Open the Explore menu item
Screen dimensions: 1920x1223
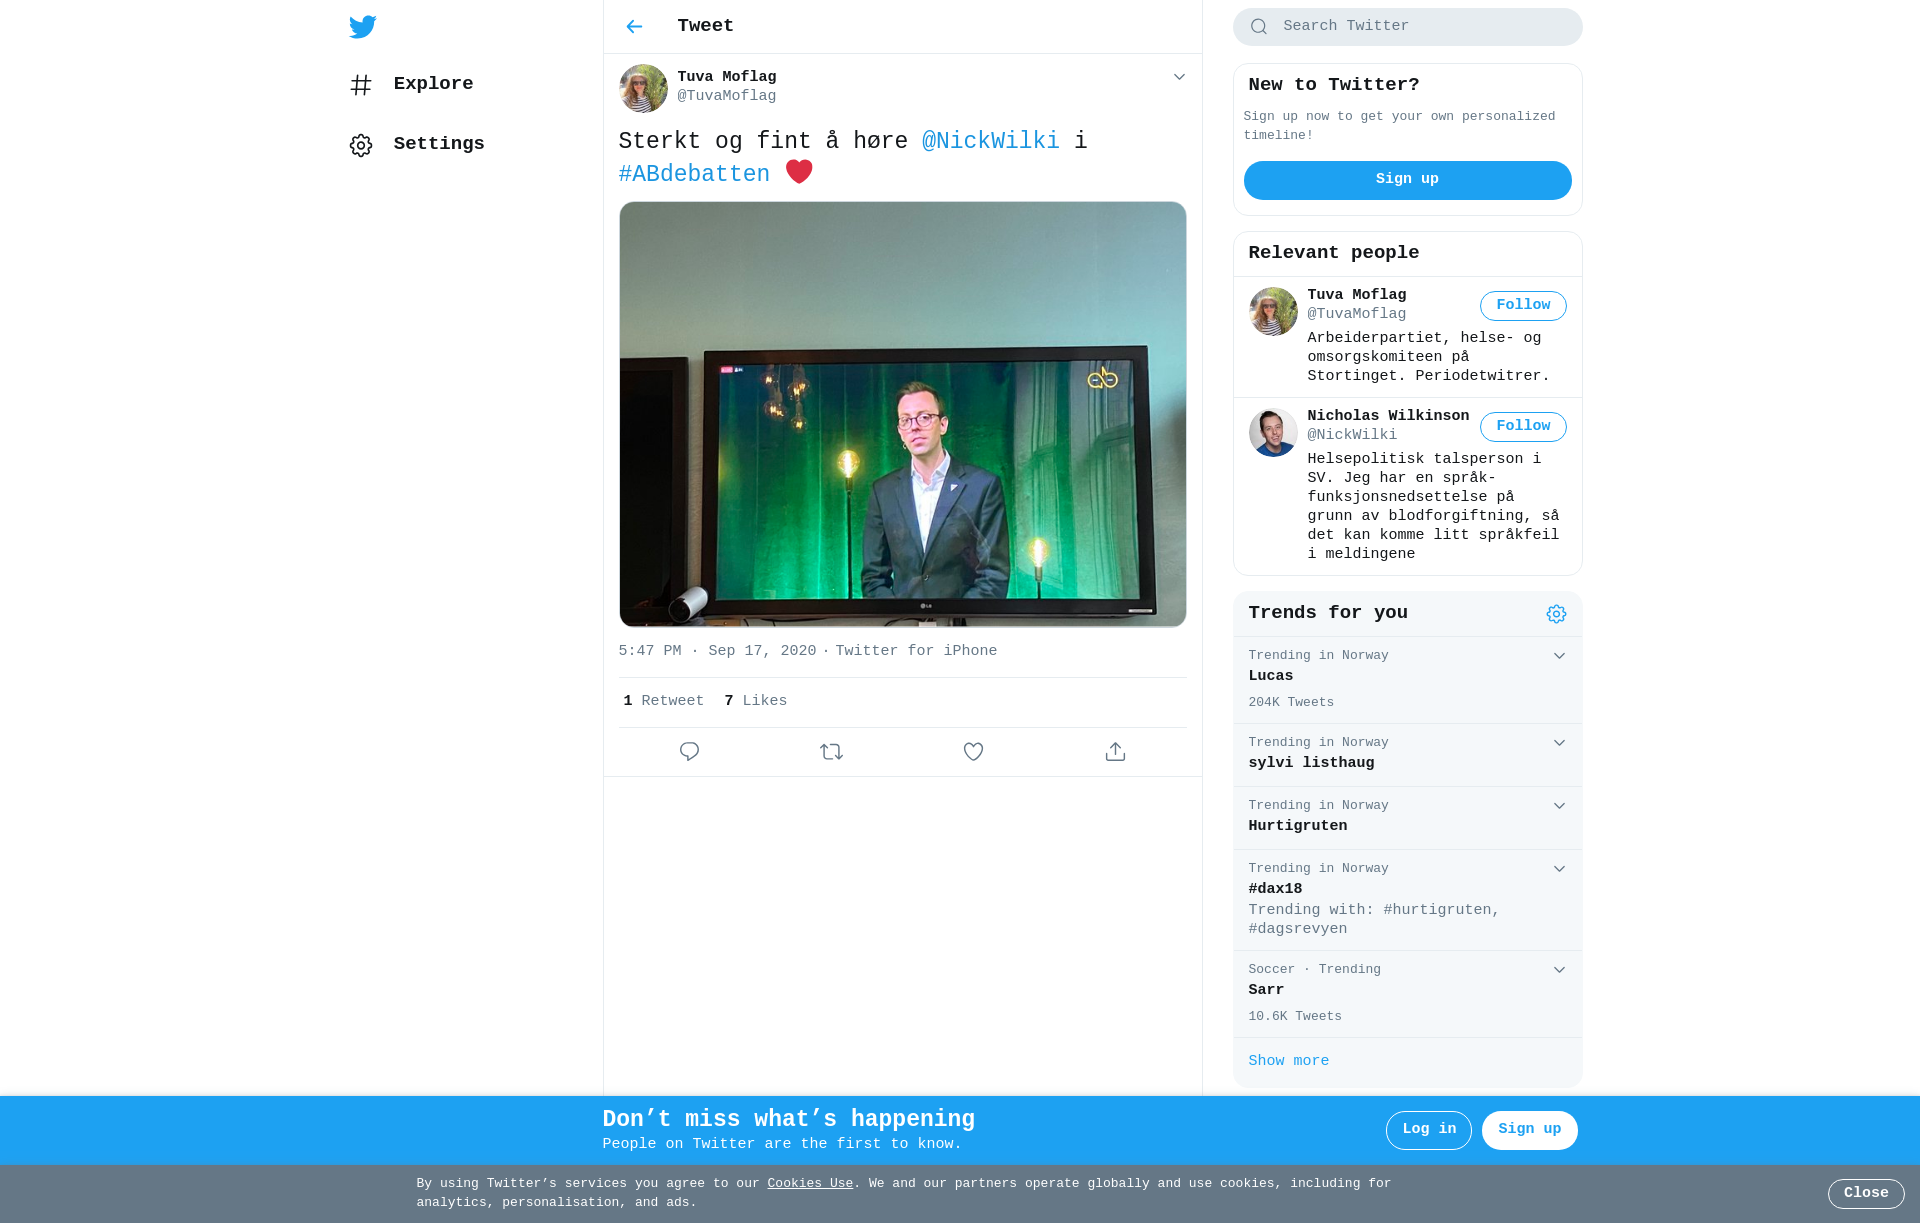(432, 84)
